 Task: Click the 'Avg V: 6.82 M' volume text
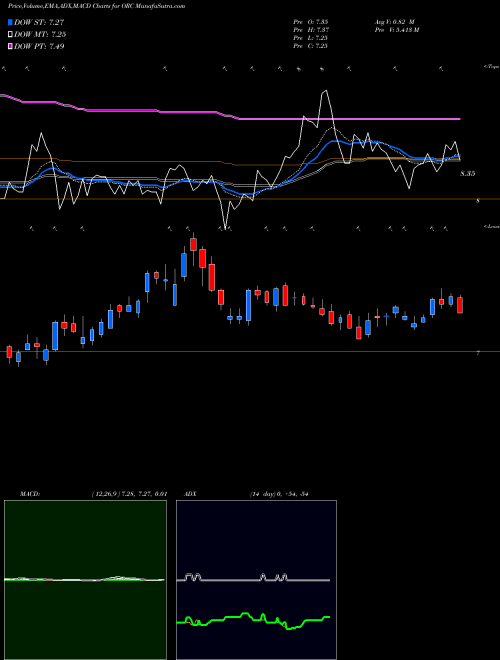coord(395,21)
